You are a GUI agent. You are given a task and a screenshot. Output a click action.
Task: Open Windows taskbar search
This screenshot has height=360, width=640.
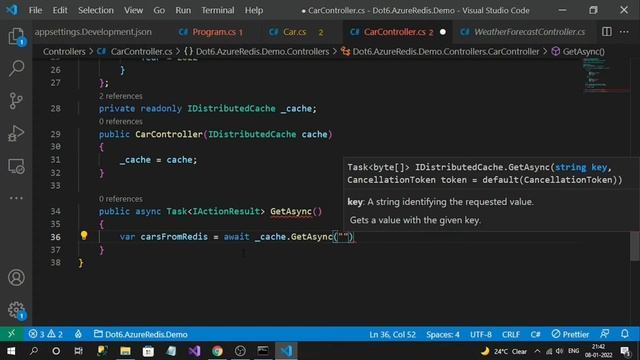(x=34, y=351)
